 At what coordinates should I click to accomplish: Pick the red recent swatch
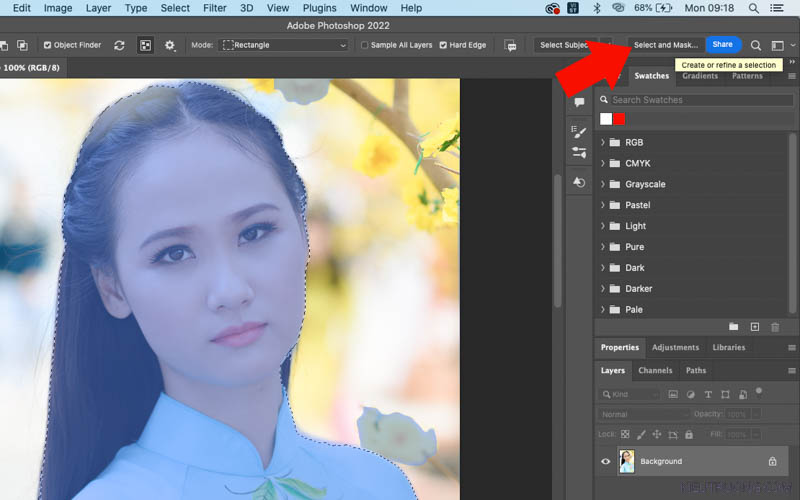click(619, 119)
